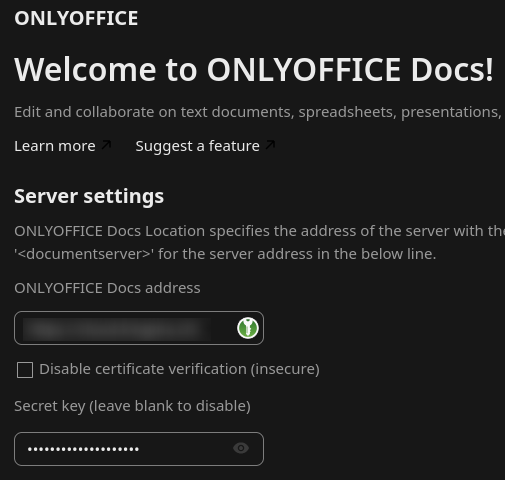The height and width of the screenshot is (480, 505).
Task: Click the '<documentserver>' text line
Action: 225,254
